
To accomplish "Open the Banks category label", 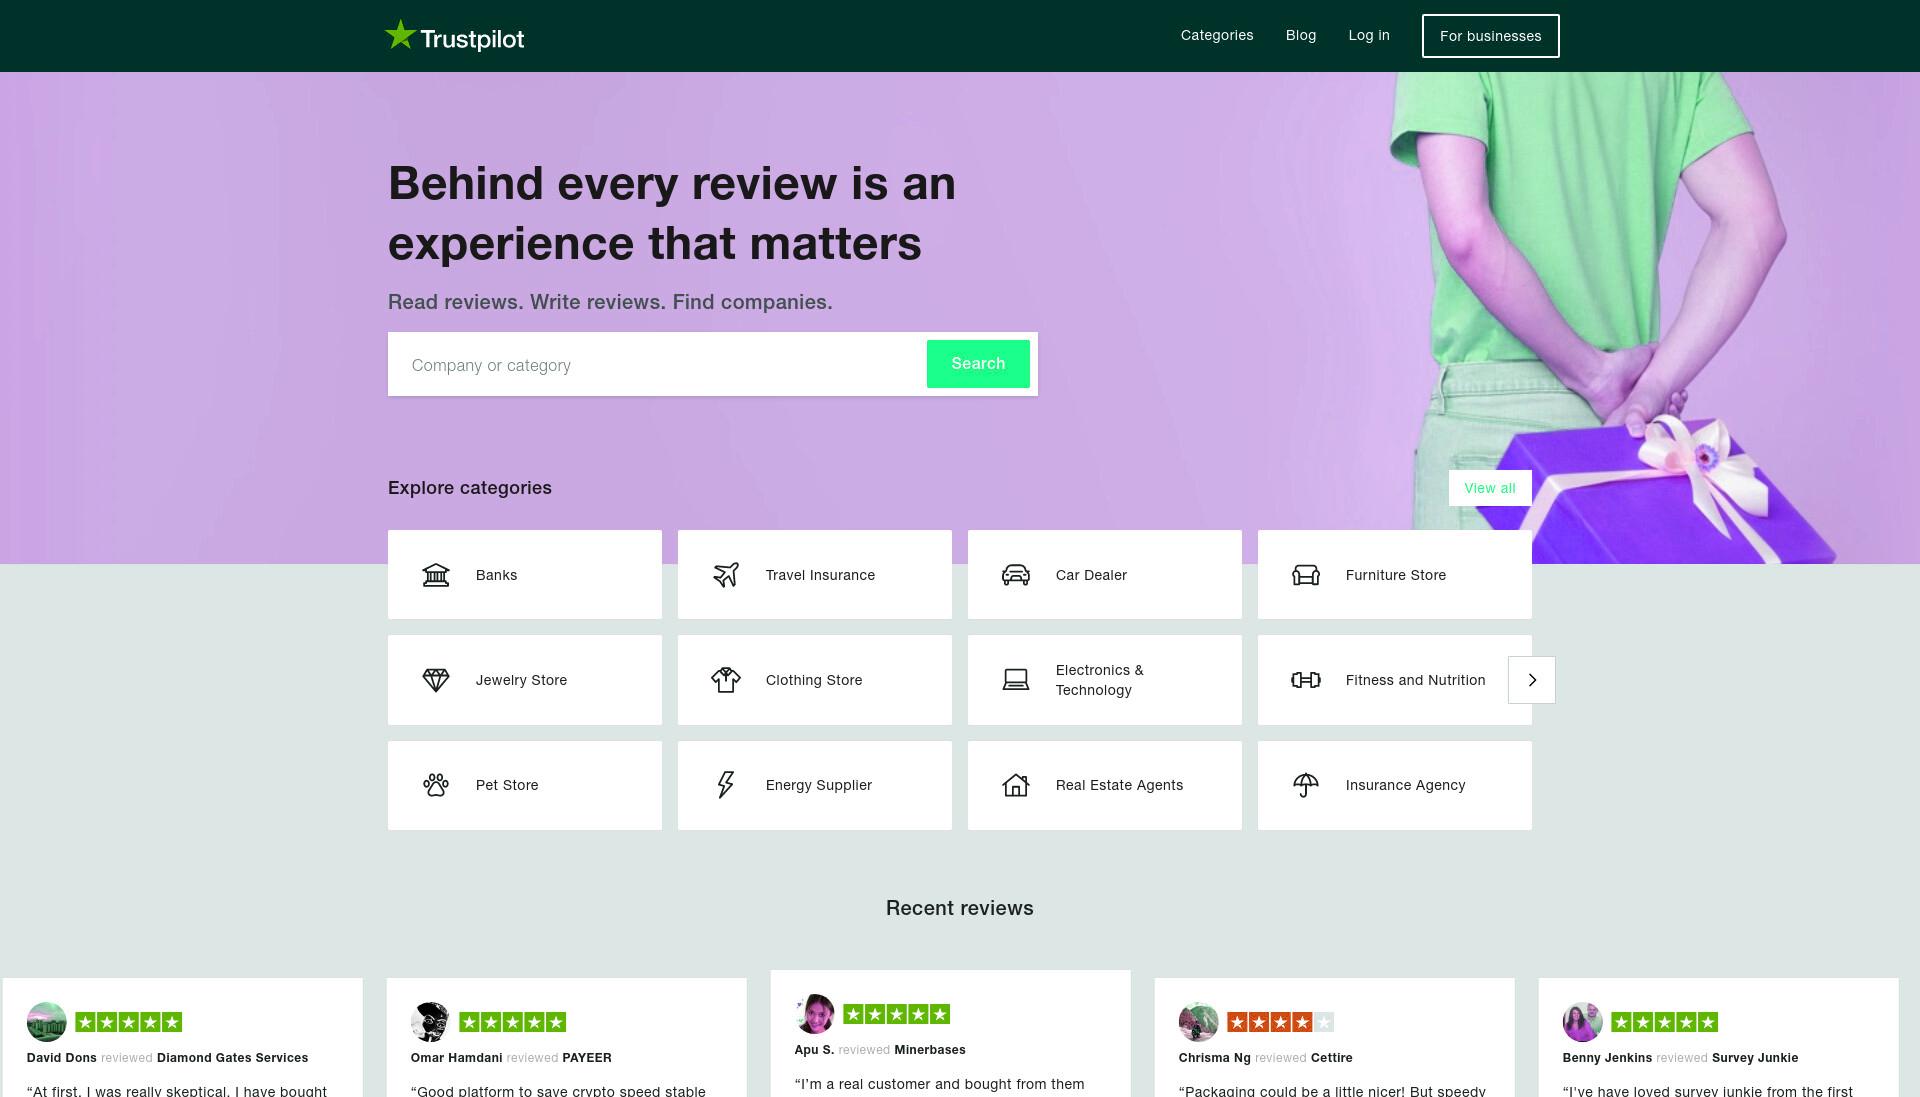I will point(497,575).
